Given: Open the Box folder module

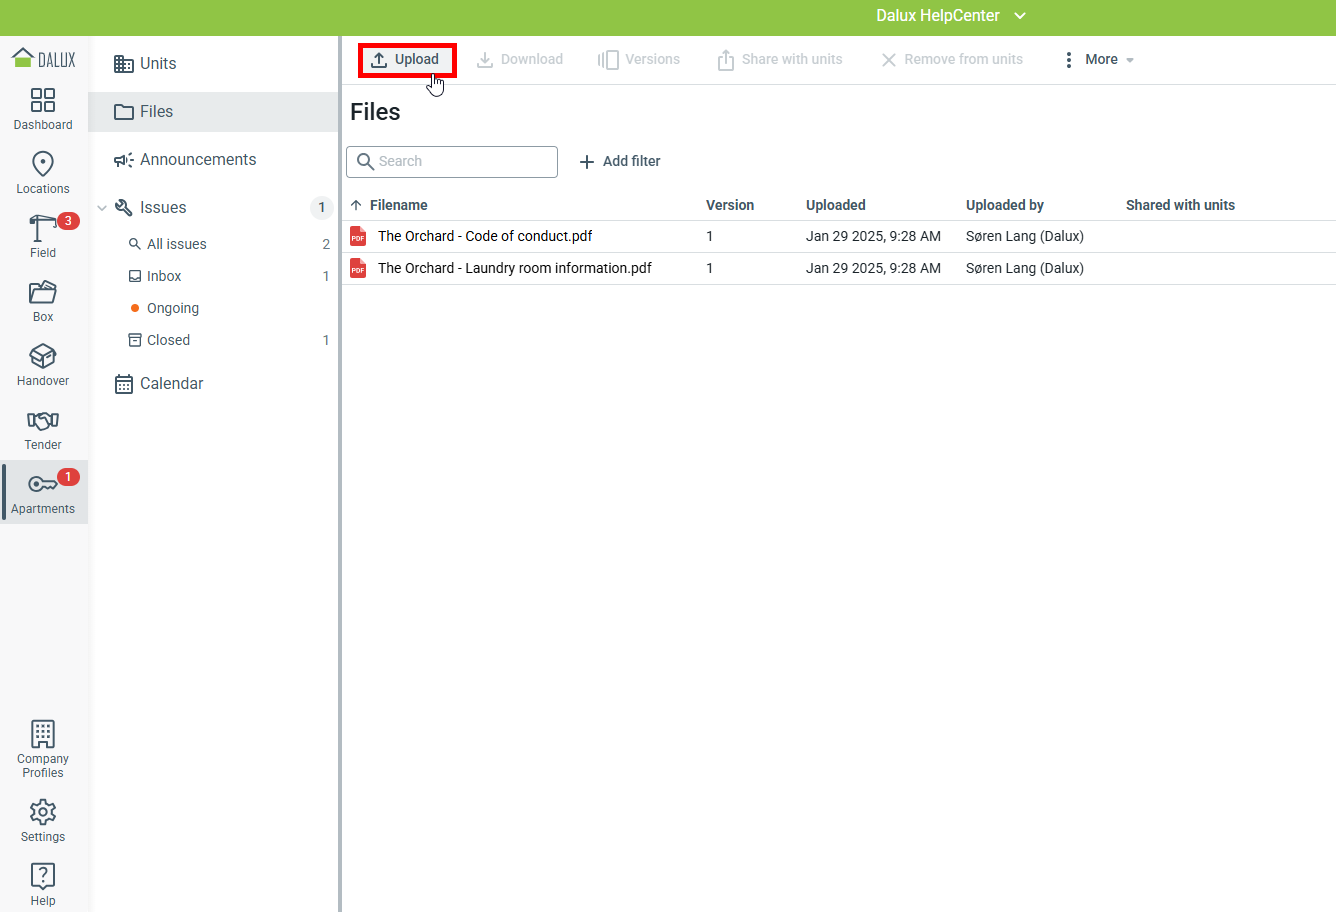Looking at the screenshot, I should pos(43,293).
